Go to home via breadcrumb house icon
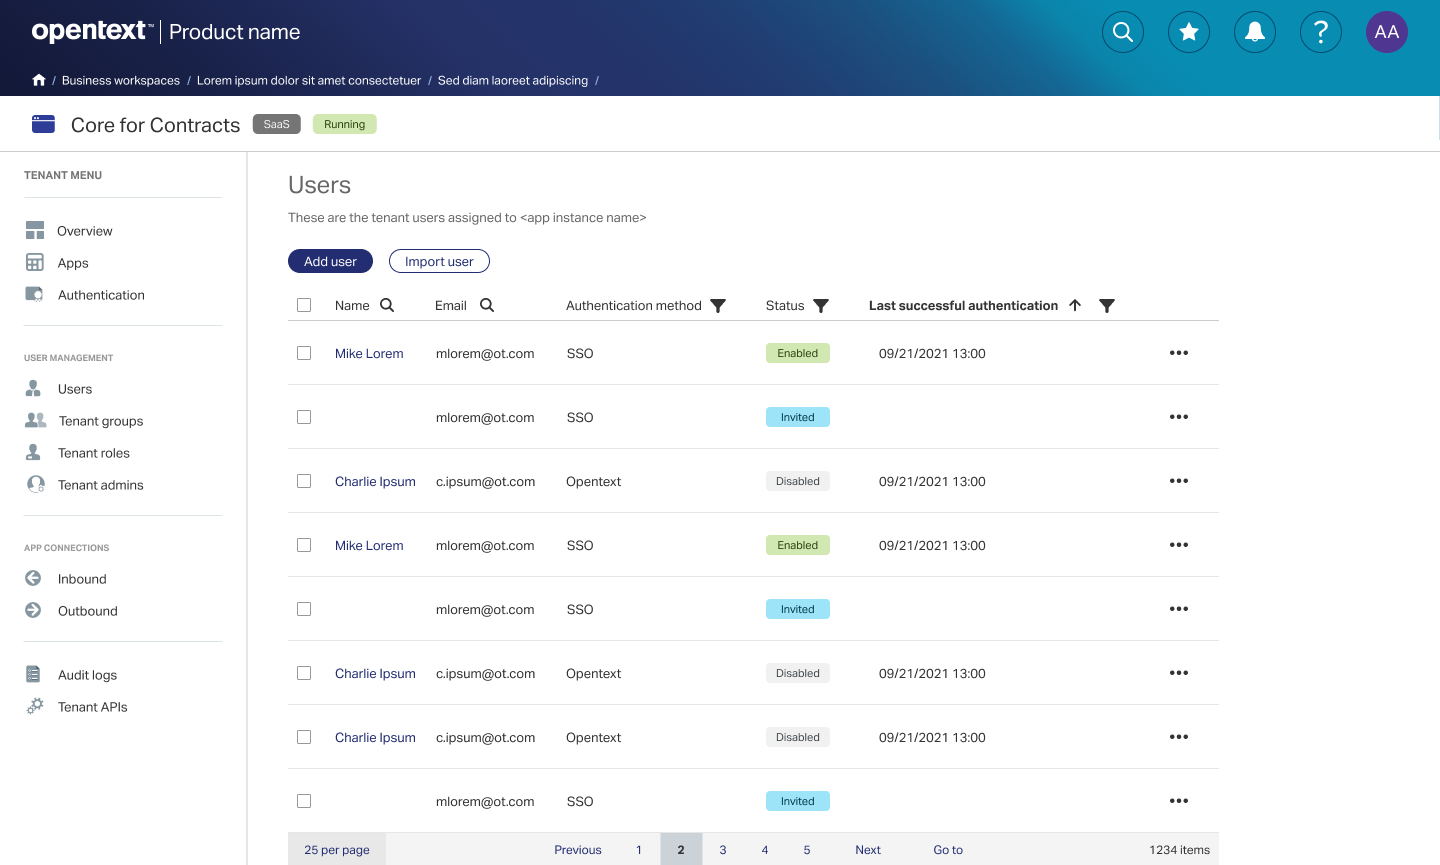The height and width of the screenshot is (865, 1440). coord(39,80)
